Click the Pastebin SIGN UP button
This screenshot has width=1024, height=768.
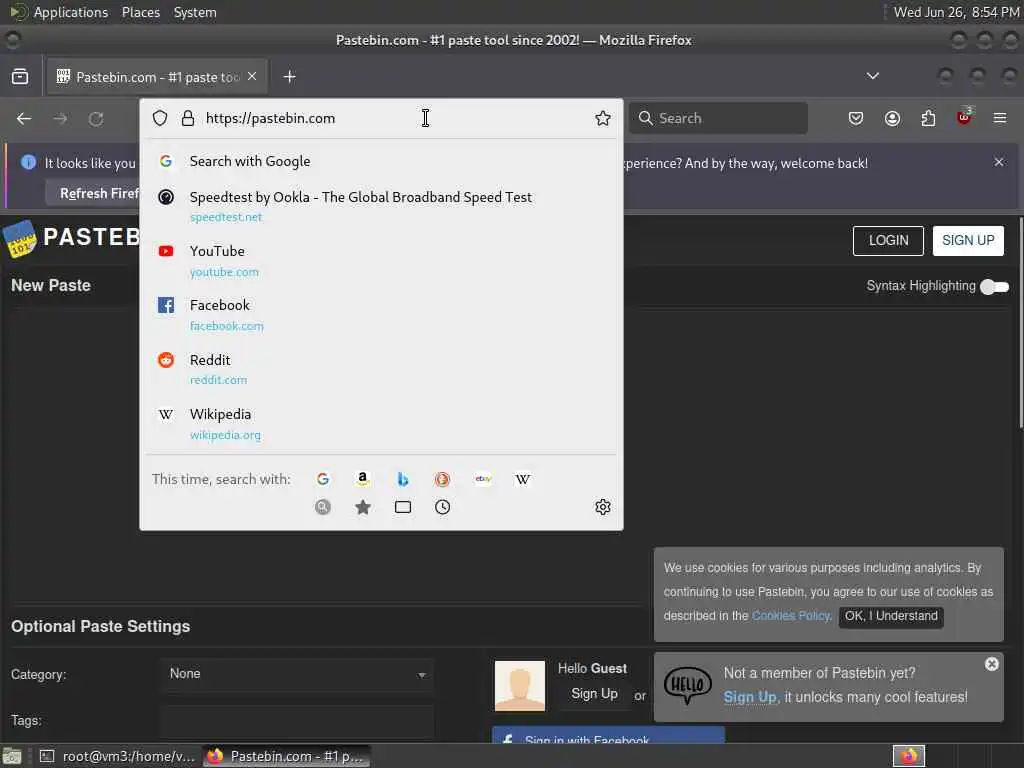tap(968, 240)
